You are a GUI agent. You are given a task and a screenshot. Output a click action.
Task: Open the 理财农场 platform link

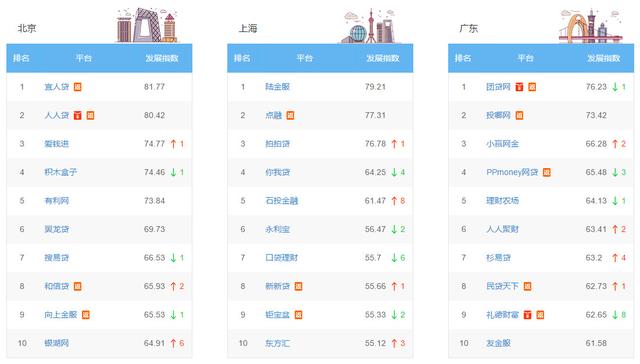pos(502,201)
